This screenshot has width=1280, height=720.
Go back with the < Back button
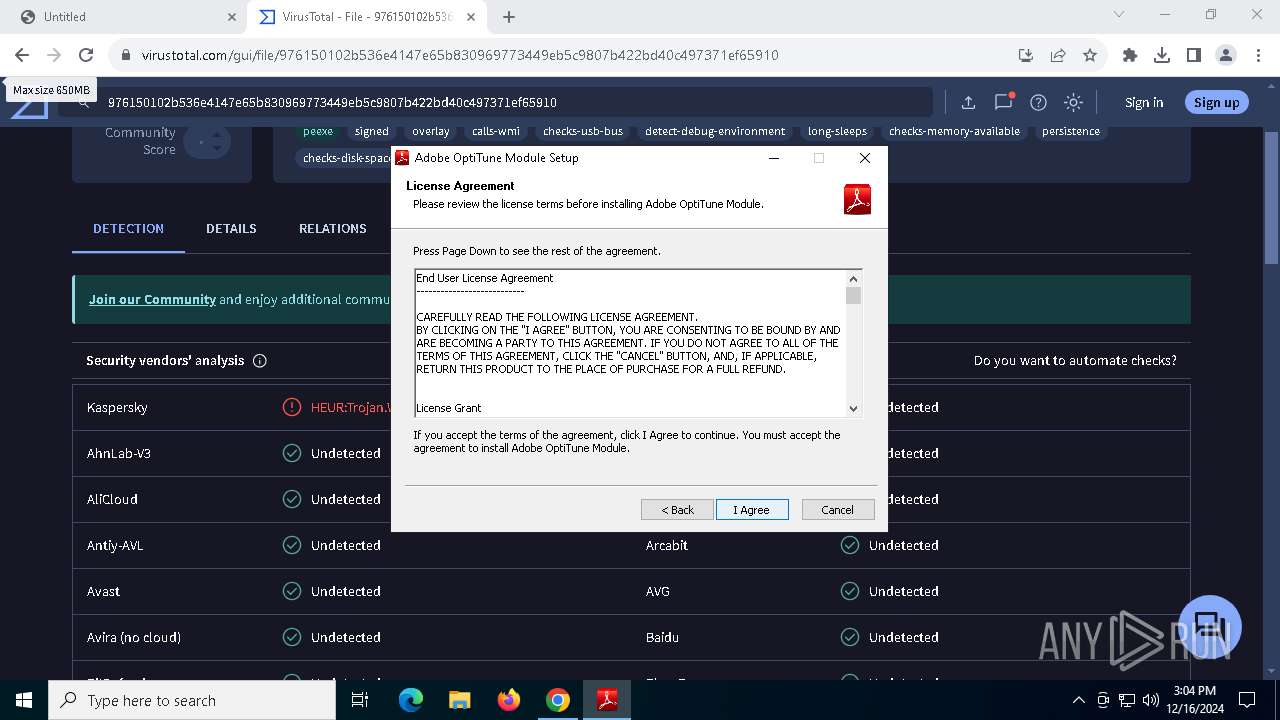[x=677, y=510]
